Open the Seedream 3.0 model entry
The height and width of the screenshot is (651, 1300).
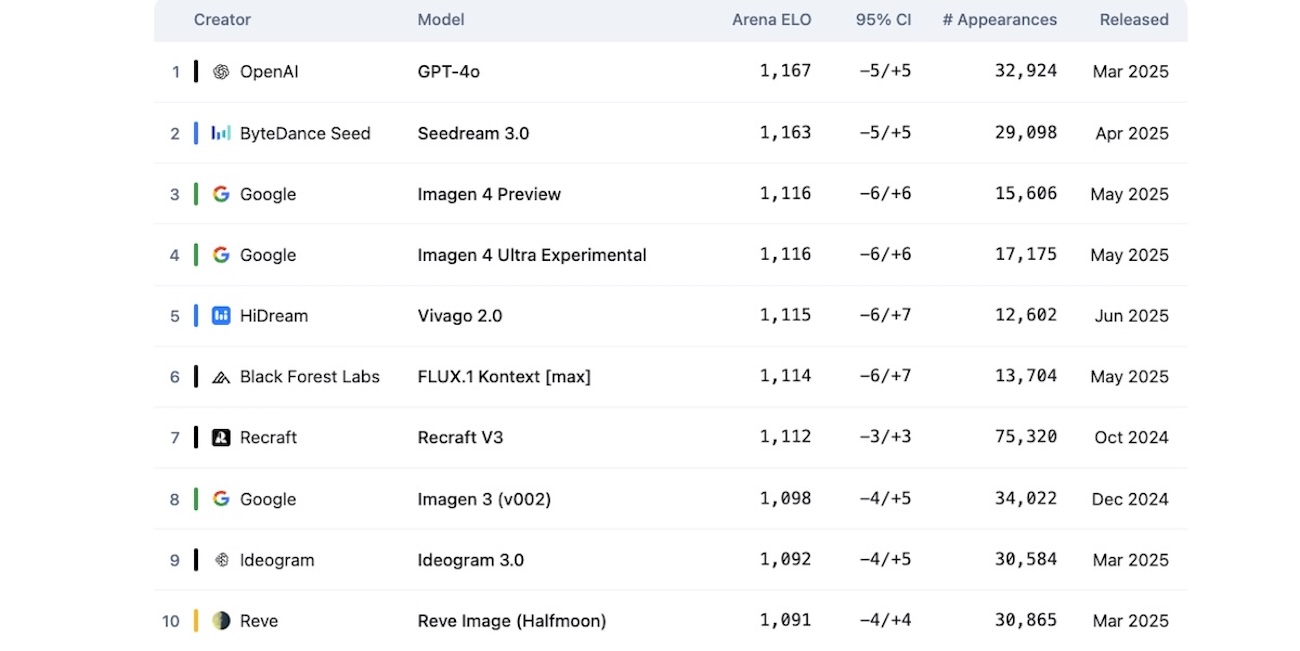473,133
